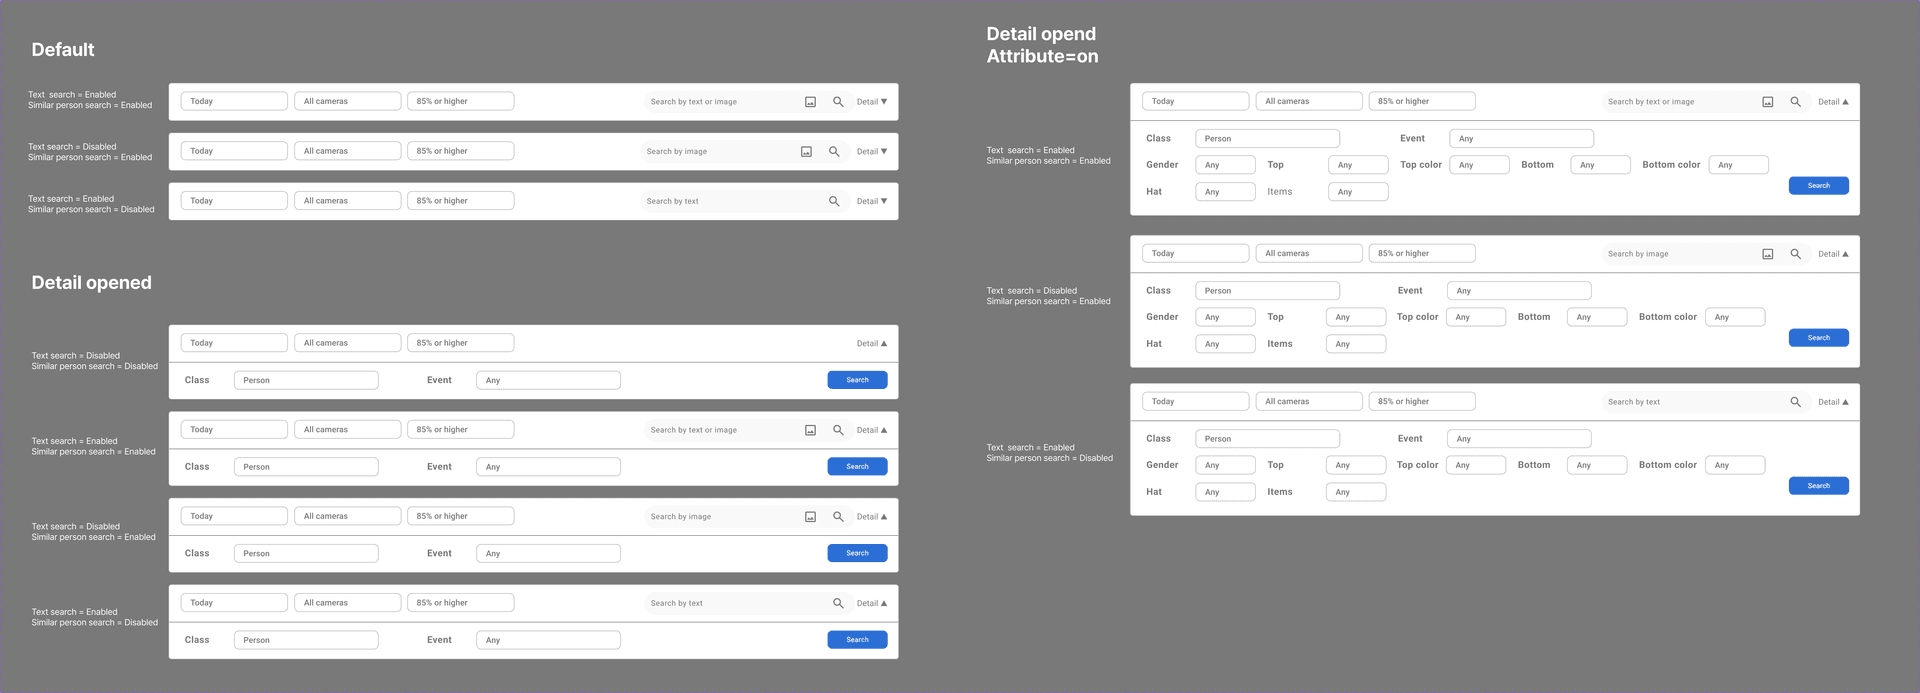Open Gender dropdown in Attribute=on 'Search by text or image' panel

click(1225, 165)
